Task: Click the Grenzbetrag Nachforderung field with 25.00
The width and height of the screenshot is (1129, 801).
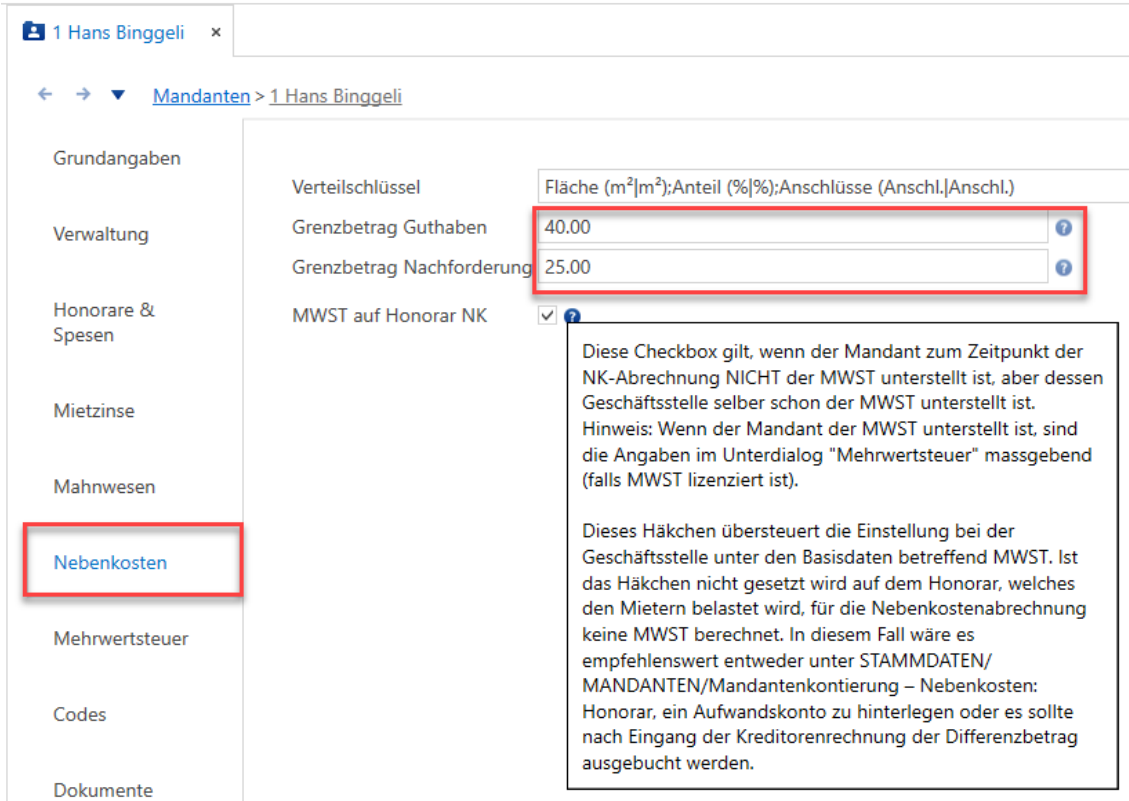Action: (x=793, y=267)
